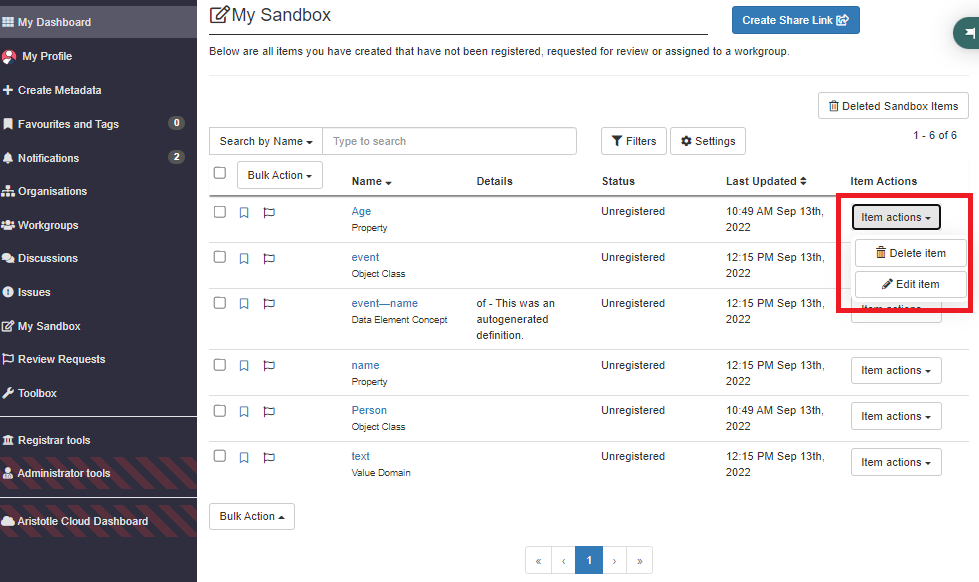The image size is (979, 582).
Task: Expand the Search by Name dropdown
Action: pos(266,141)
